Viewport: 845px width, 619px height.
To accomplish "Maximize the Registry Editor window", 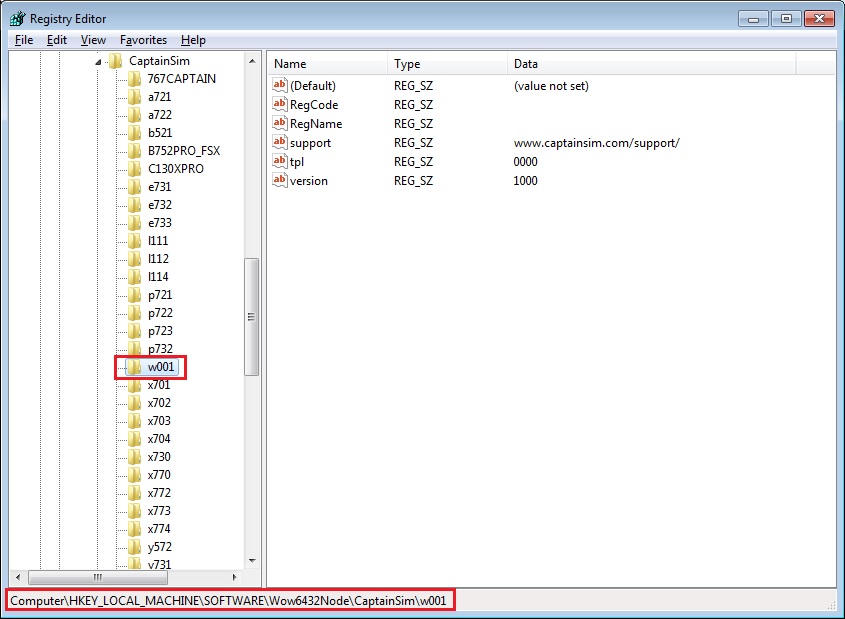I will point(786,19).
